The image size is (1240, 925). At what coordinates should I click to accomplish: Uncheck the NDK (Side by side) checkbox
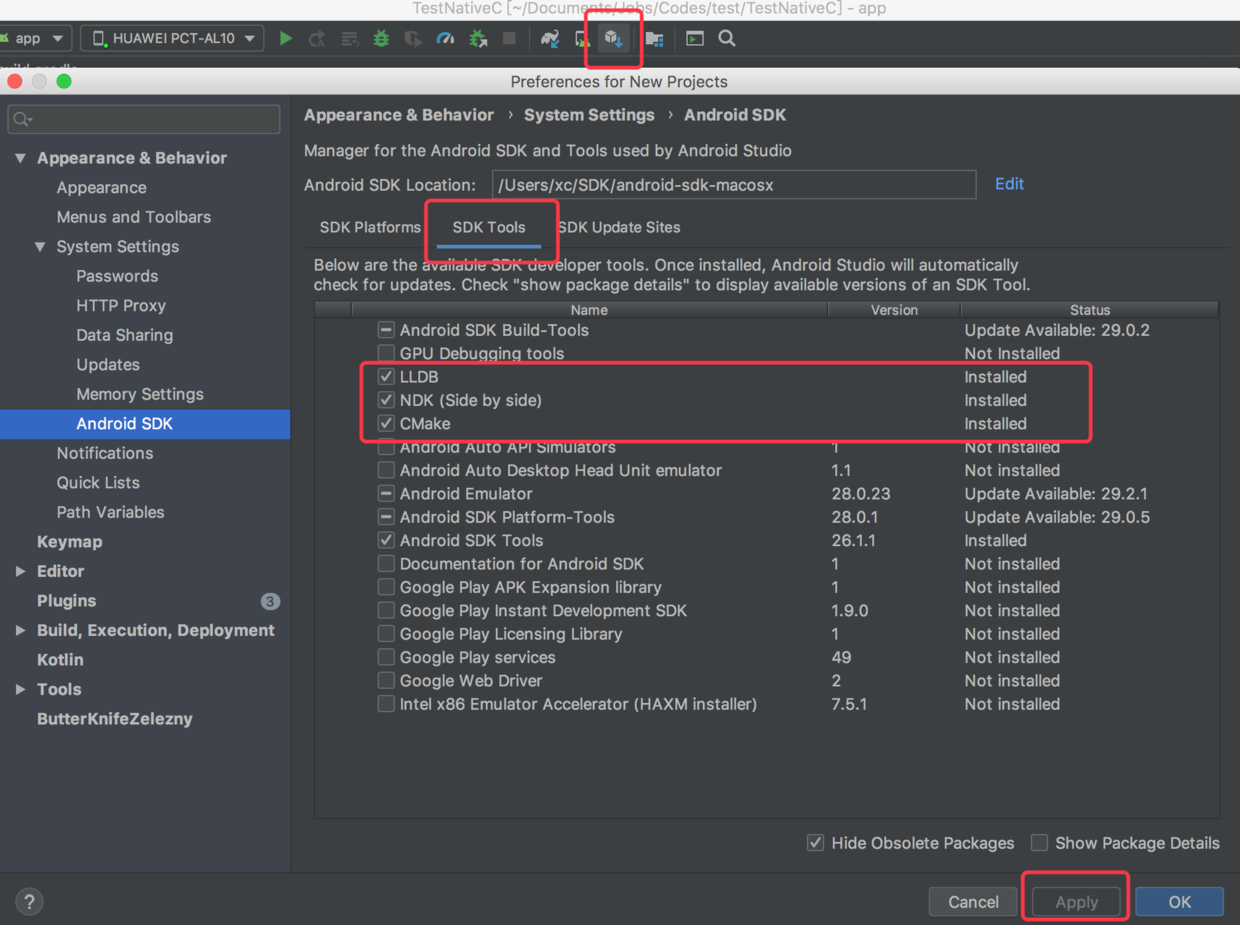[386, 400]
